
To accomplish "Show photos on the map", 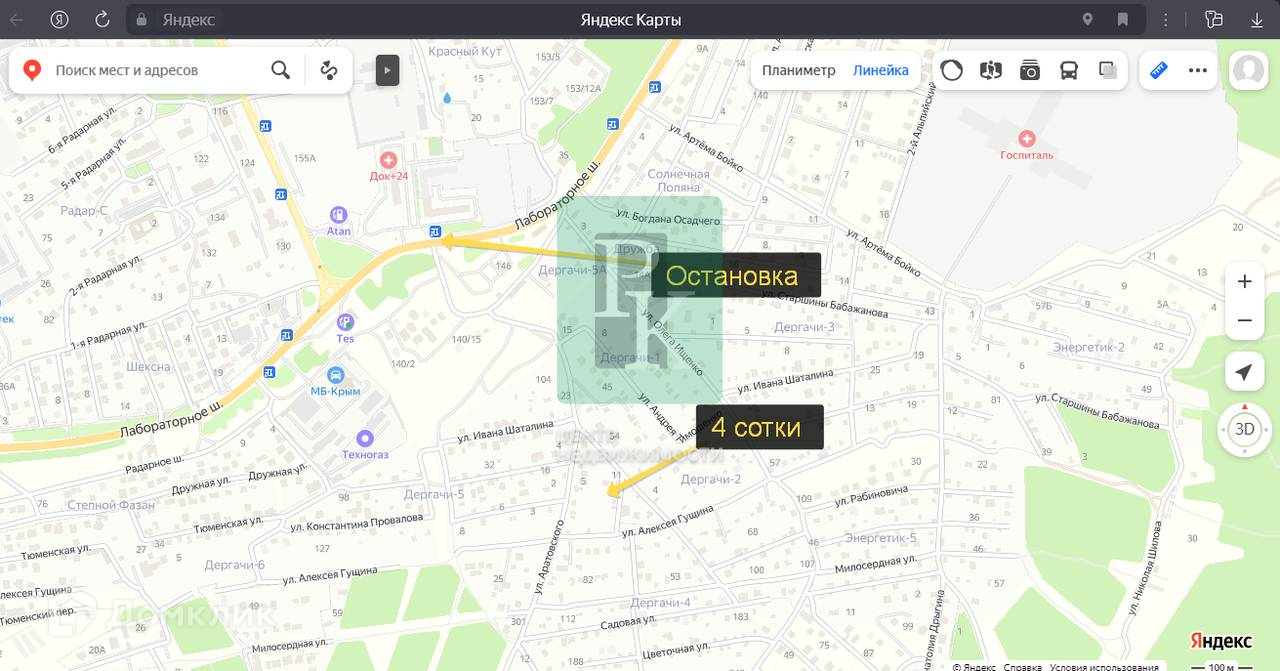I will tap(1030, 70).
